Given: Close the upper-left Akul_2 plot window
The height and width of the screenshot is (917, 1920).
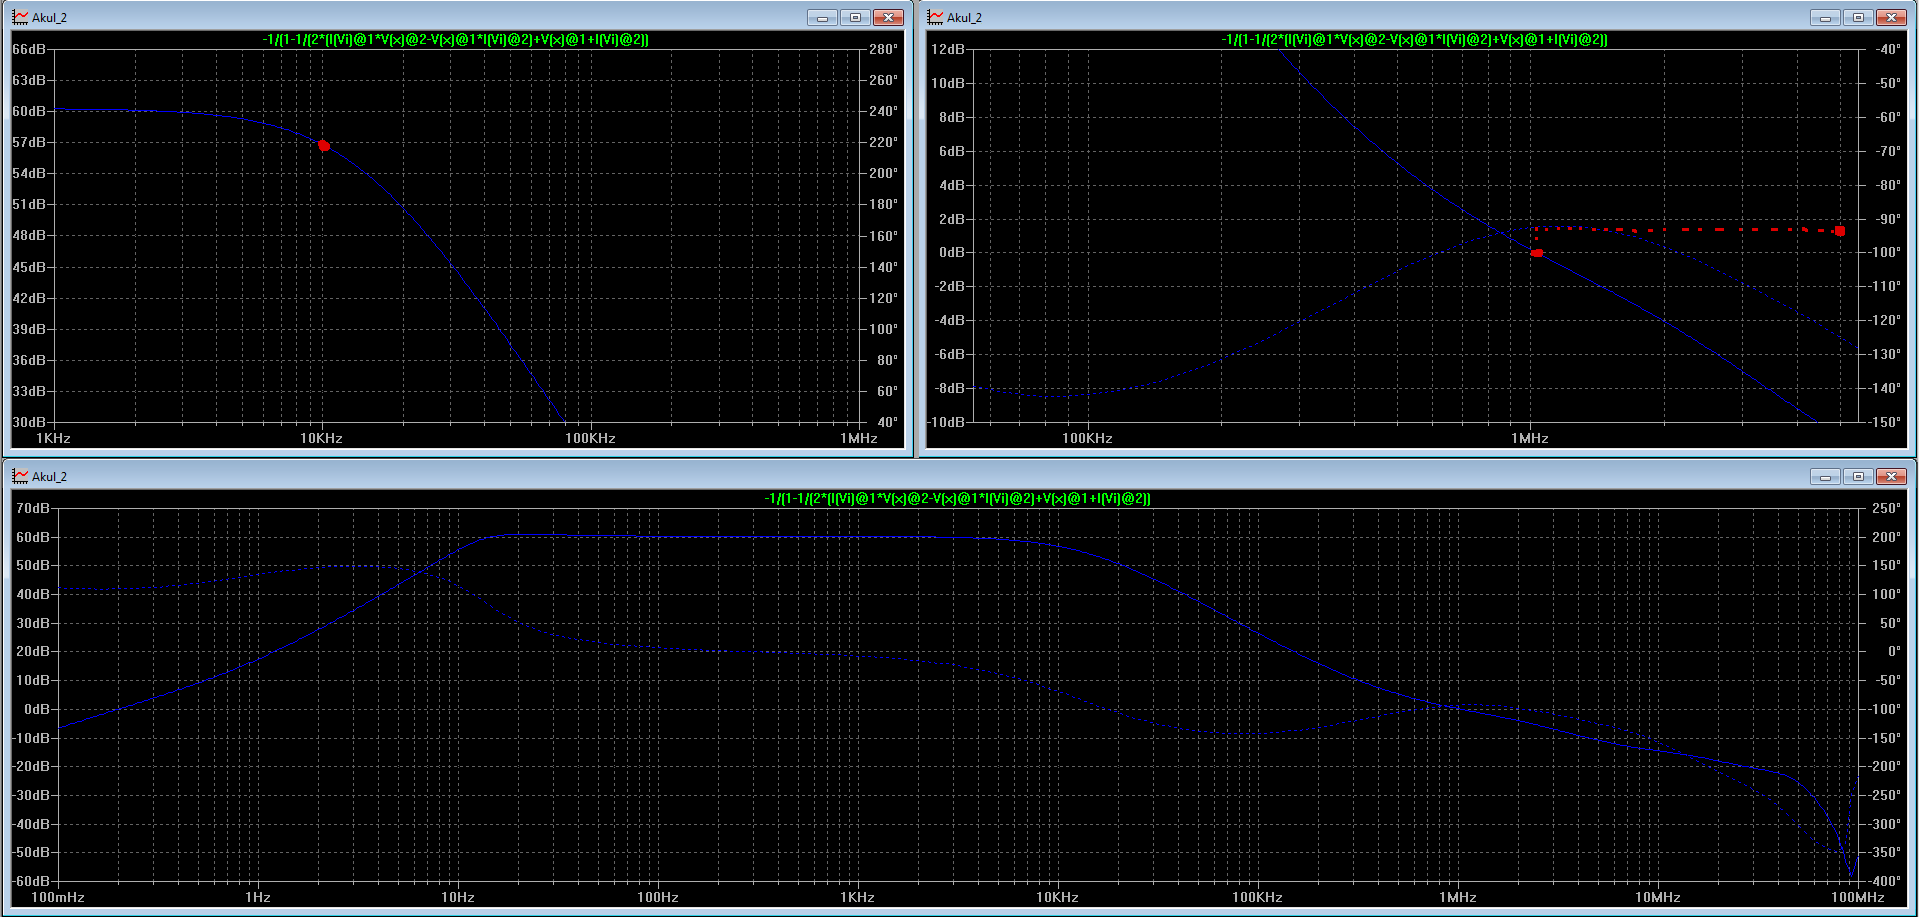Looking at the screenshot, I should [889, 18].
